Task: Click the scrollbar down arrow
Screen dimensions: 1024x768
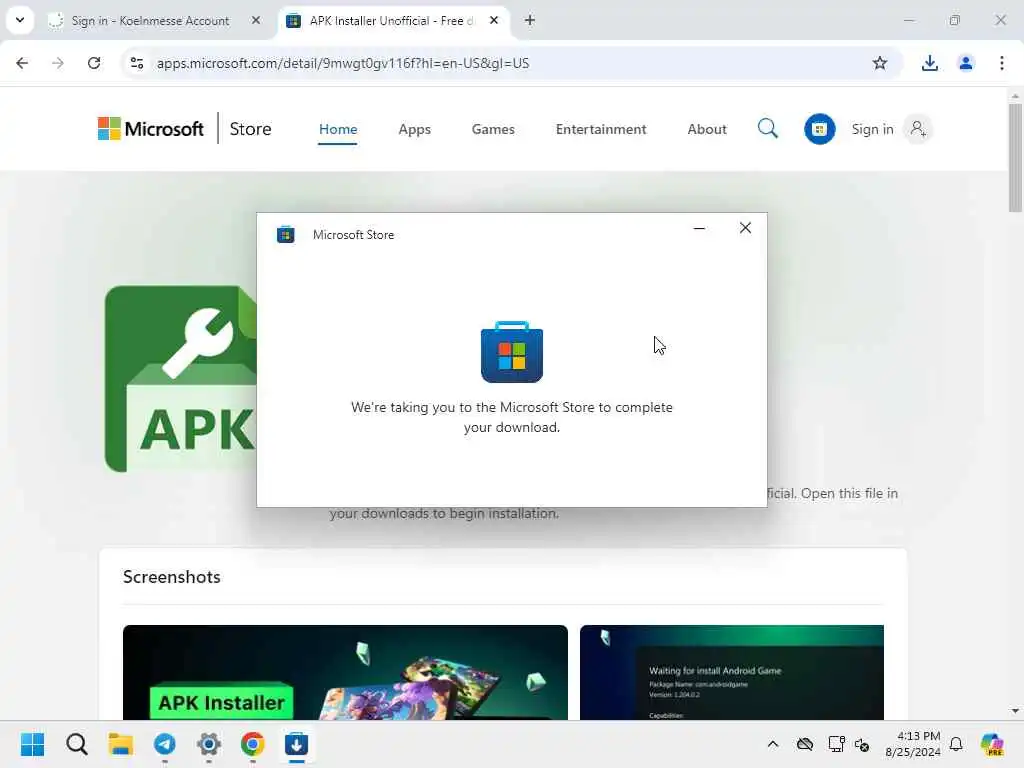Action: click(x=1015, y=711)
